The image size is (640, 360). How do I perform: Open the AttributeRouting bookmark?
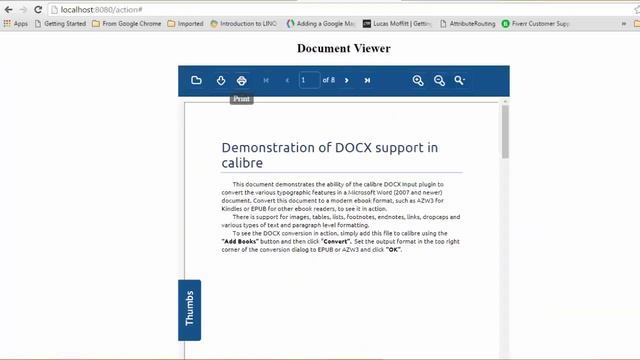[x=468, y=24]
